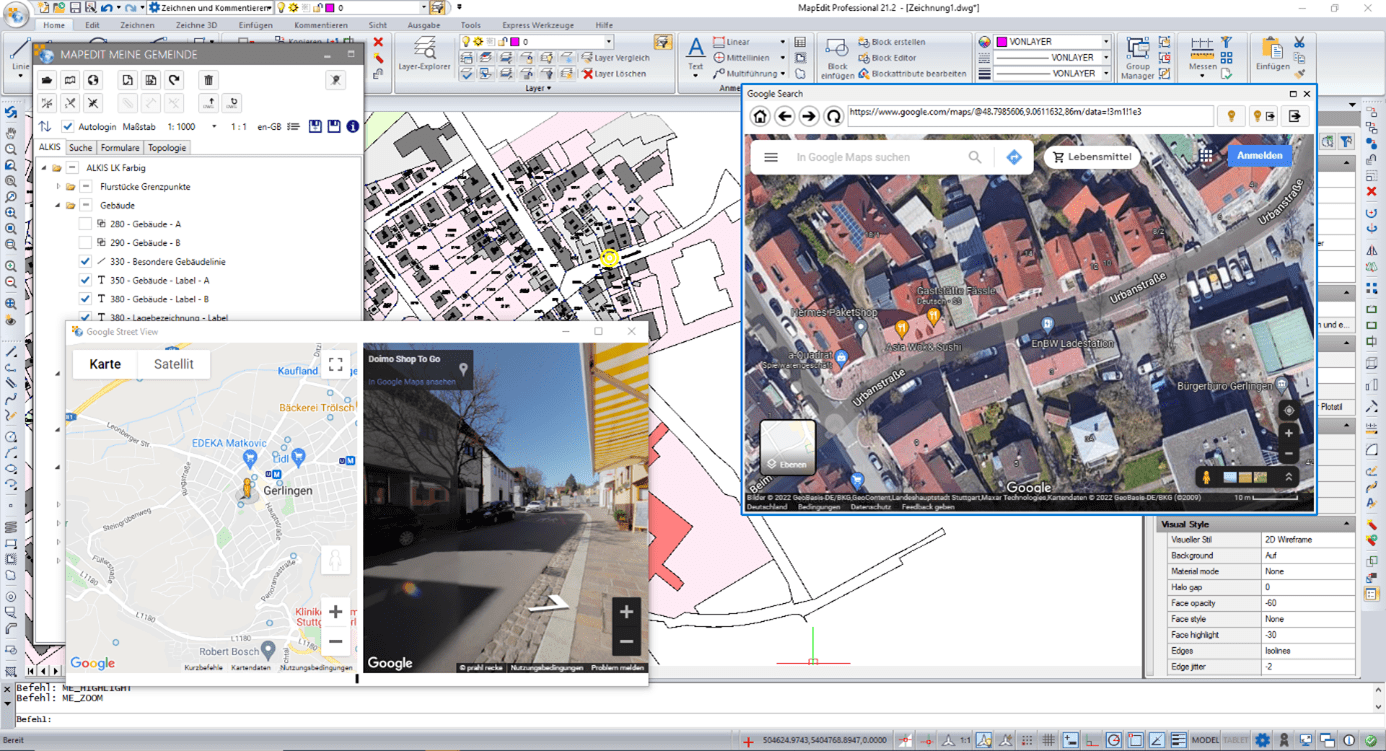Click the map book icon in MapEdit panel
This screenshot has width=1386, height=751.
pyautogui.click(x=70, y=80)
